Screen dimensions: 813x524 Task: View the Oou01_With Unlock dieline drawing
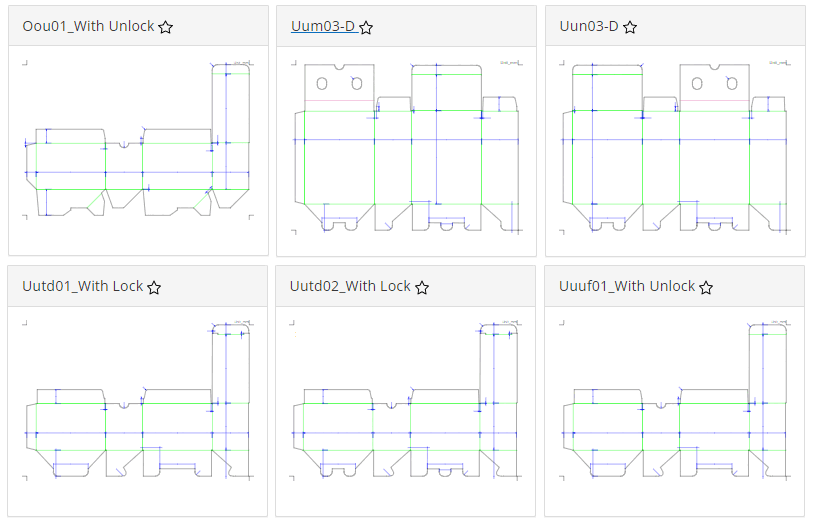coord(138,140)
